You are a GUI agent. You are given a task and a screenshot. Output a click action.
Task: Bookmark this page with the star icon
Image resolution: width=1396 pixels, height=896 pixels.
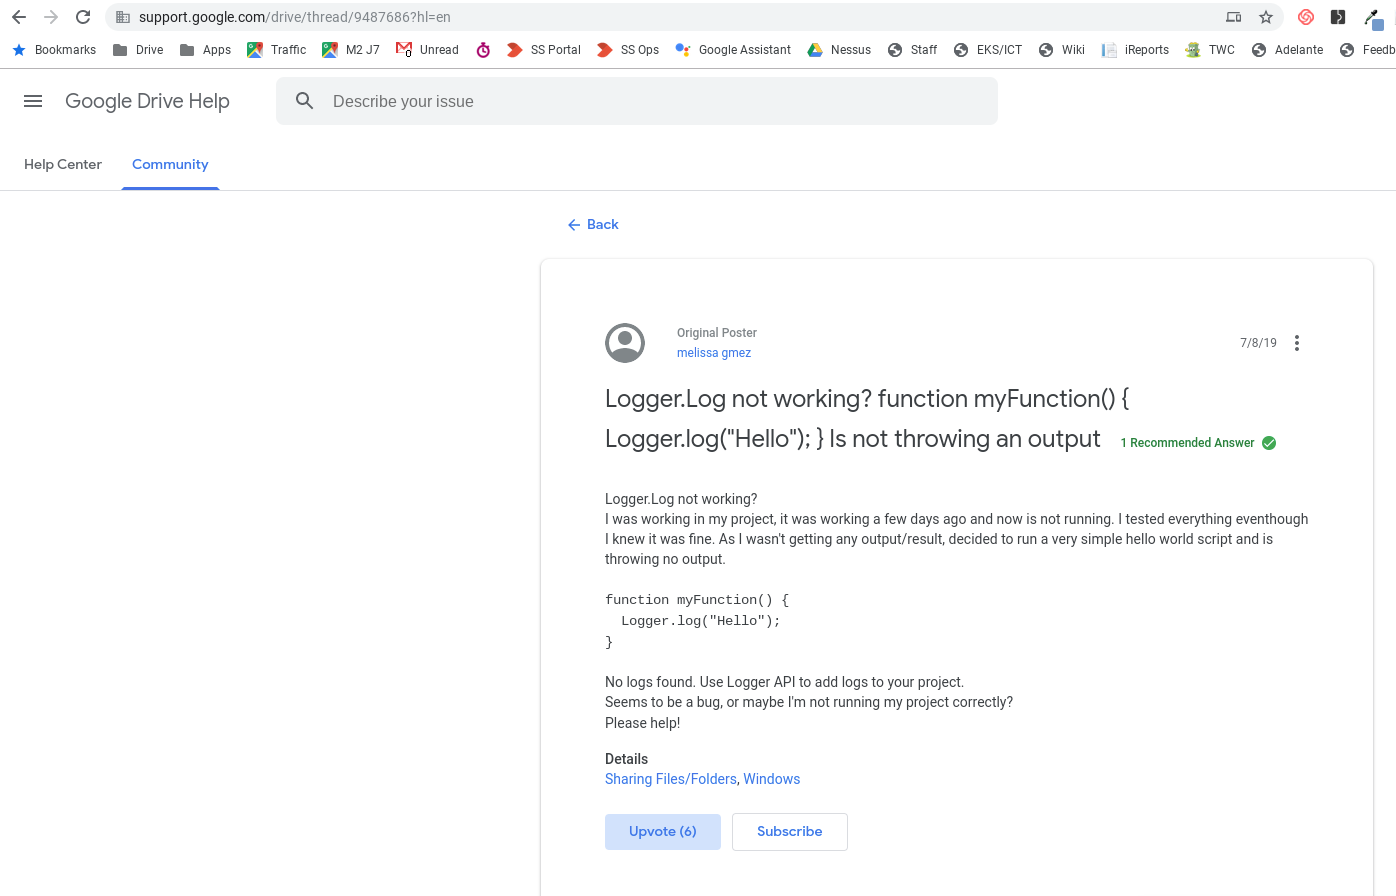click(1267, 17)
